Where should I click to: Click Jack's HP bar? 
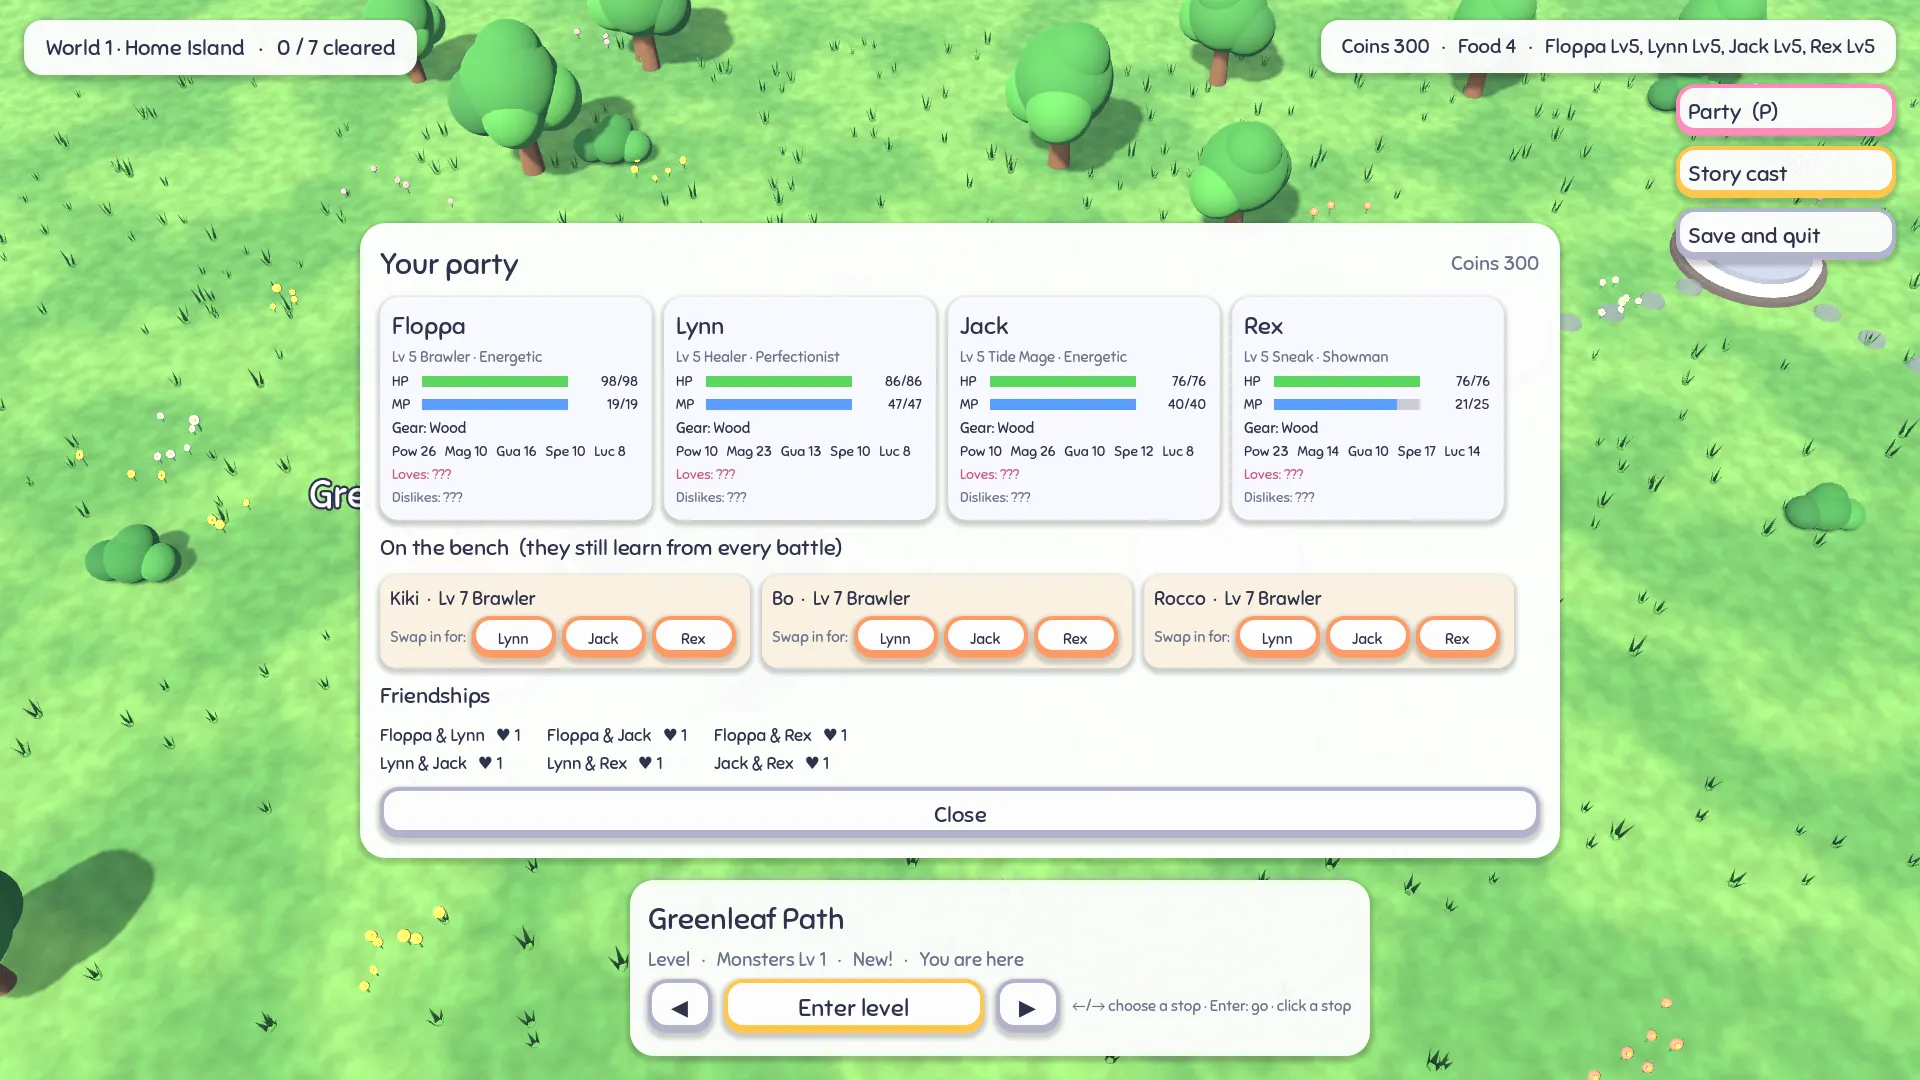coord(1063,381)
